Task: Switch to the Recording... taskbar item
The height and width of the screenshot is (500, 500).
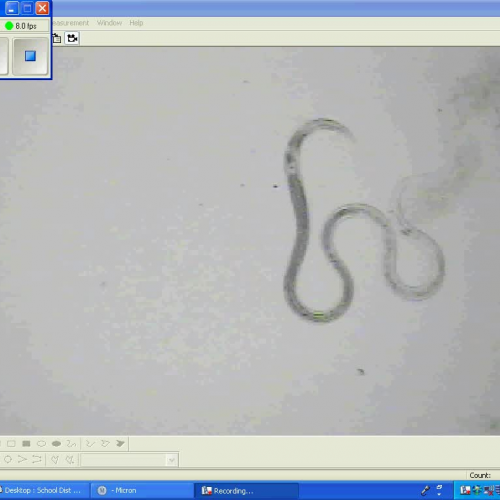Action: pyautogui.click(x=246, y=491)
